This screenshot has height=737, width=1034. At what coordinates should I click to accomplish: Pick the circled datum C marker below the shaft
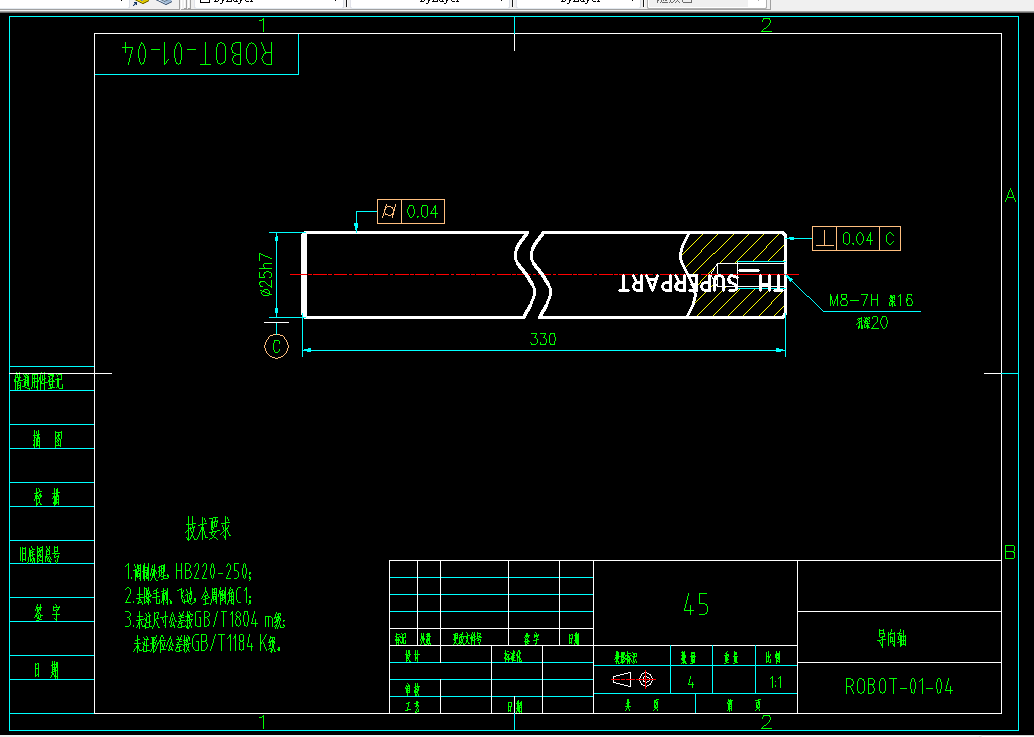tap(276, 346)
